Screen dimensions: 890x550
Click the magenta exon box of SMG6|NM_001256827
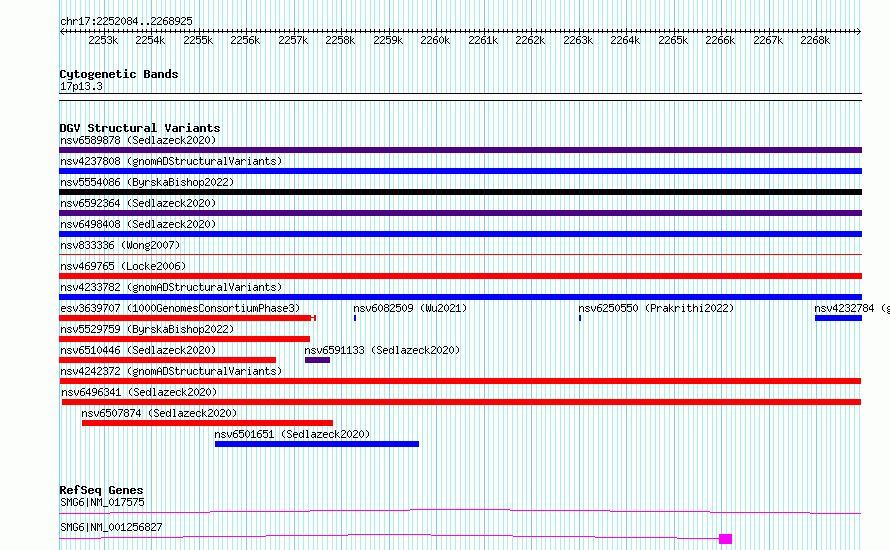(725, 539)
